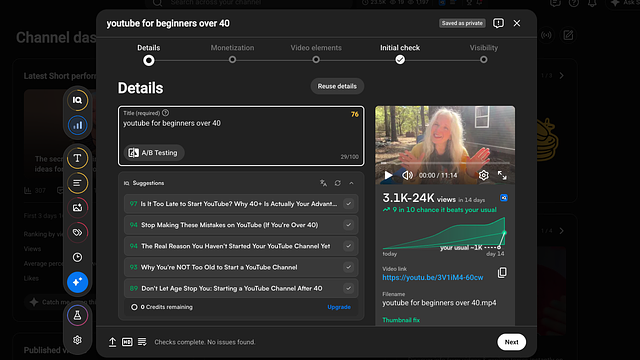640x360 pixels.
Task: Click the Next button
Action: pos(511,342)
